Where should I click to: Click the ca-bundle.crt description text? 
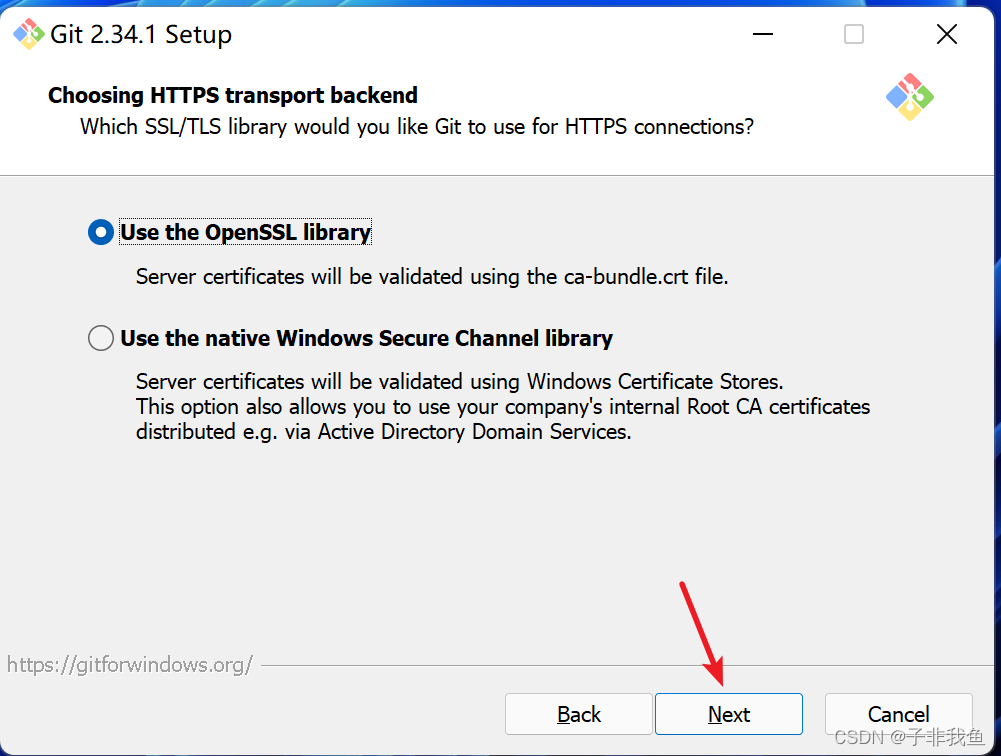[x=432, y=276]
